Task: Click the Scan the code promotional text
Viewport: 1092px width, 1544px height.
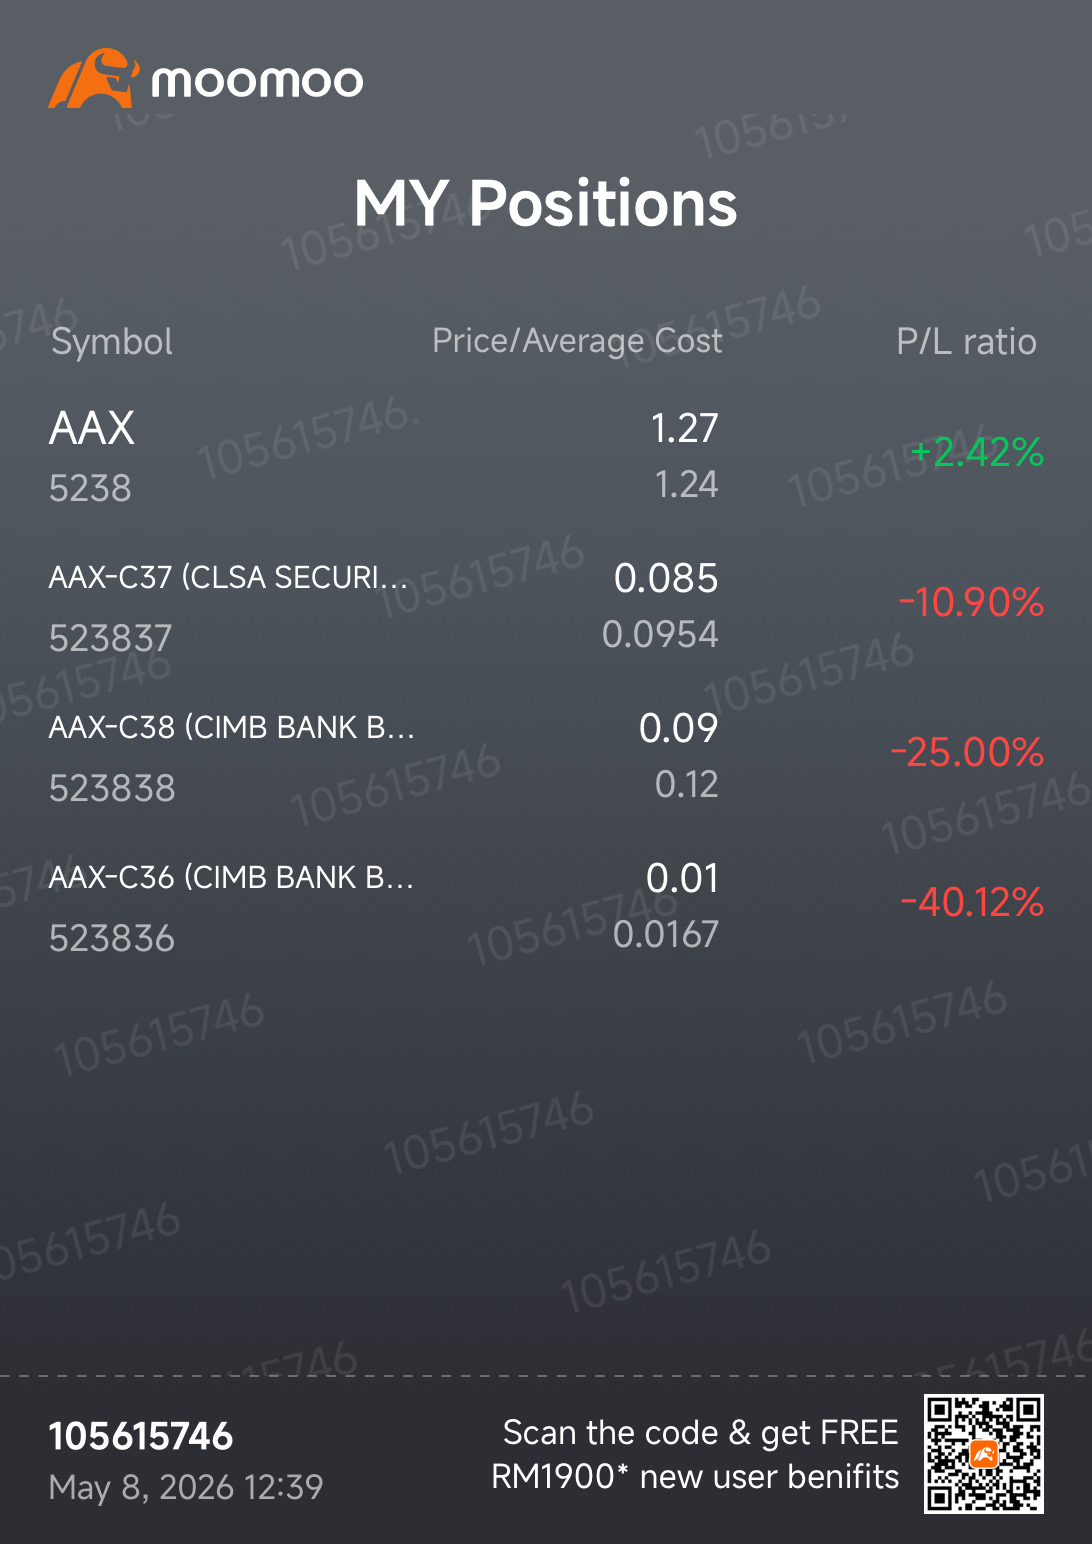Action: tap(696, 1454)
